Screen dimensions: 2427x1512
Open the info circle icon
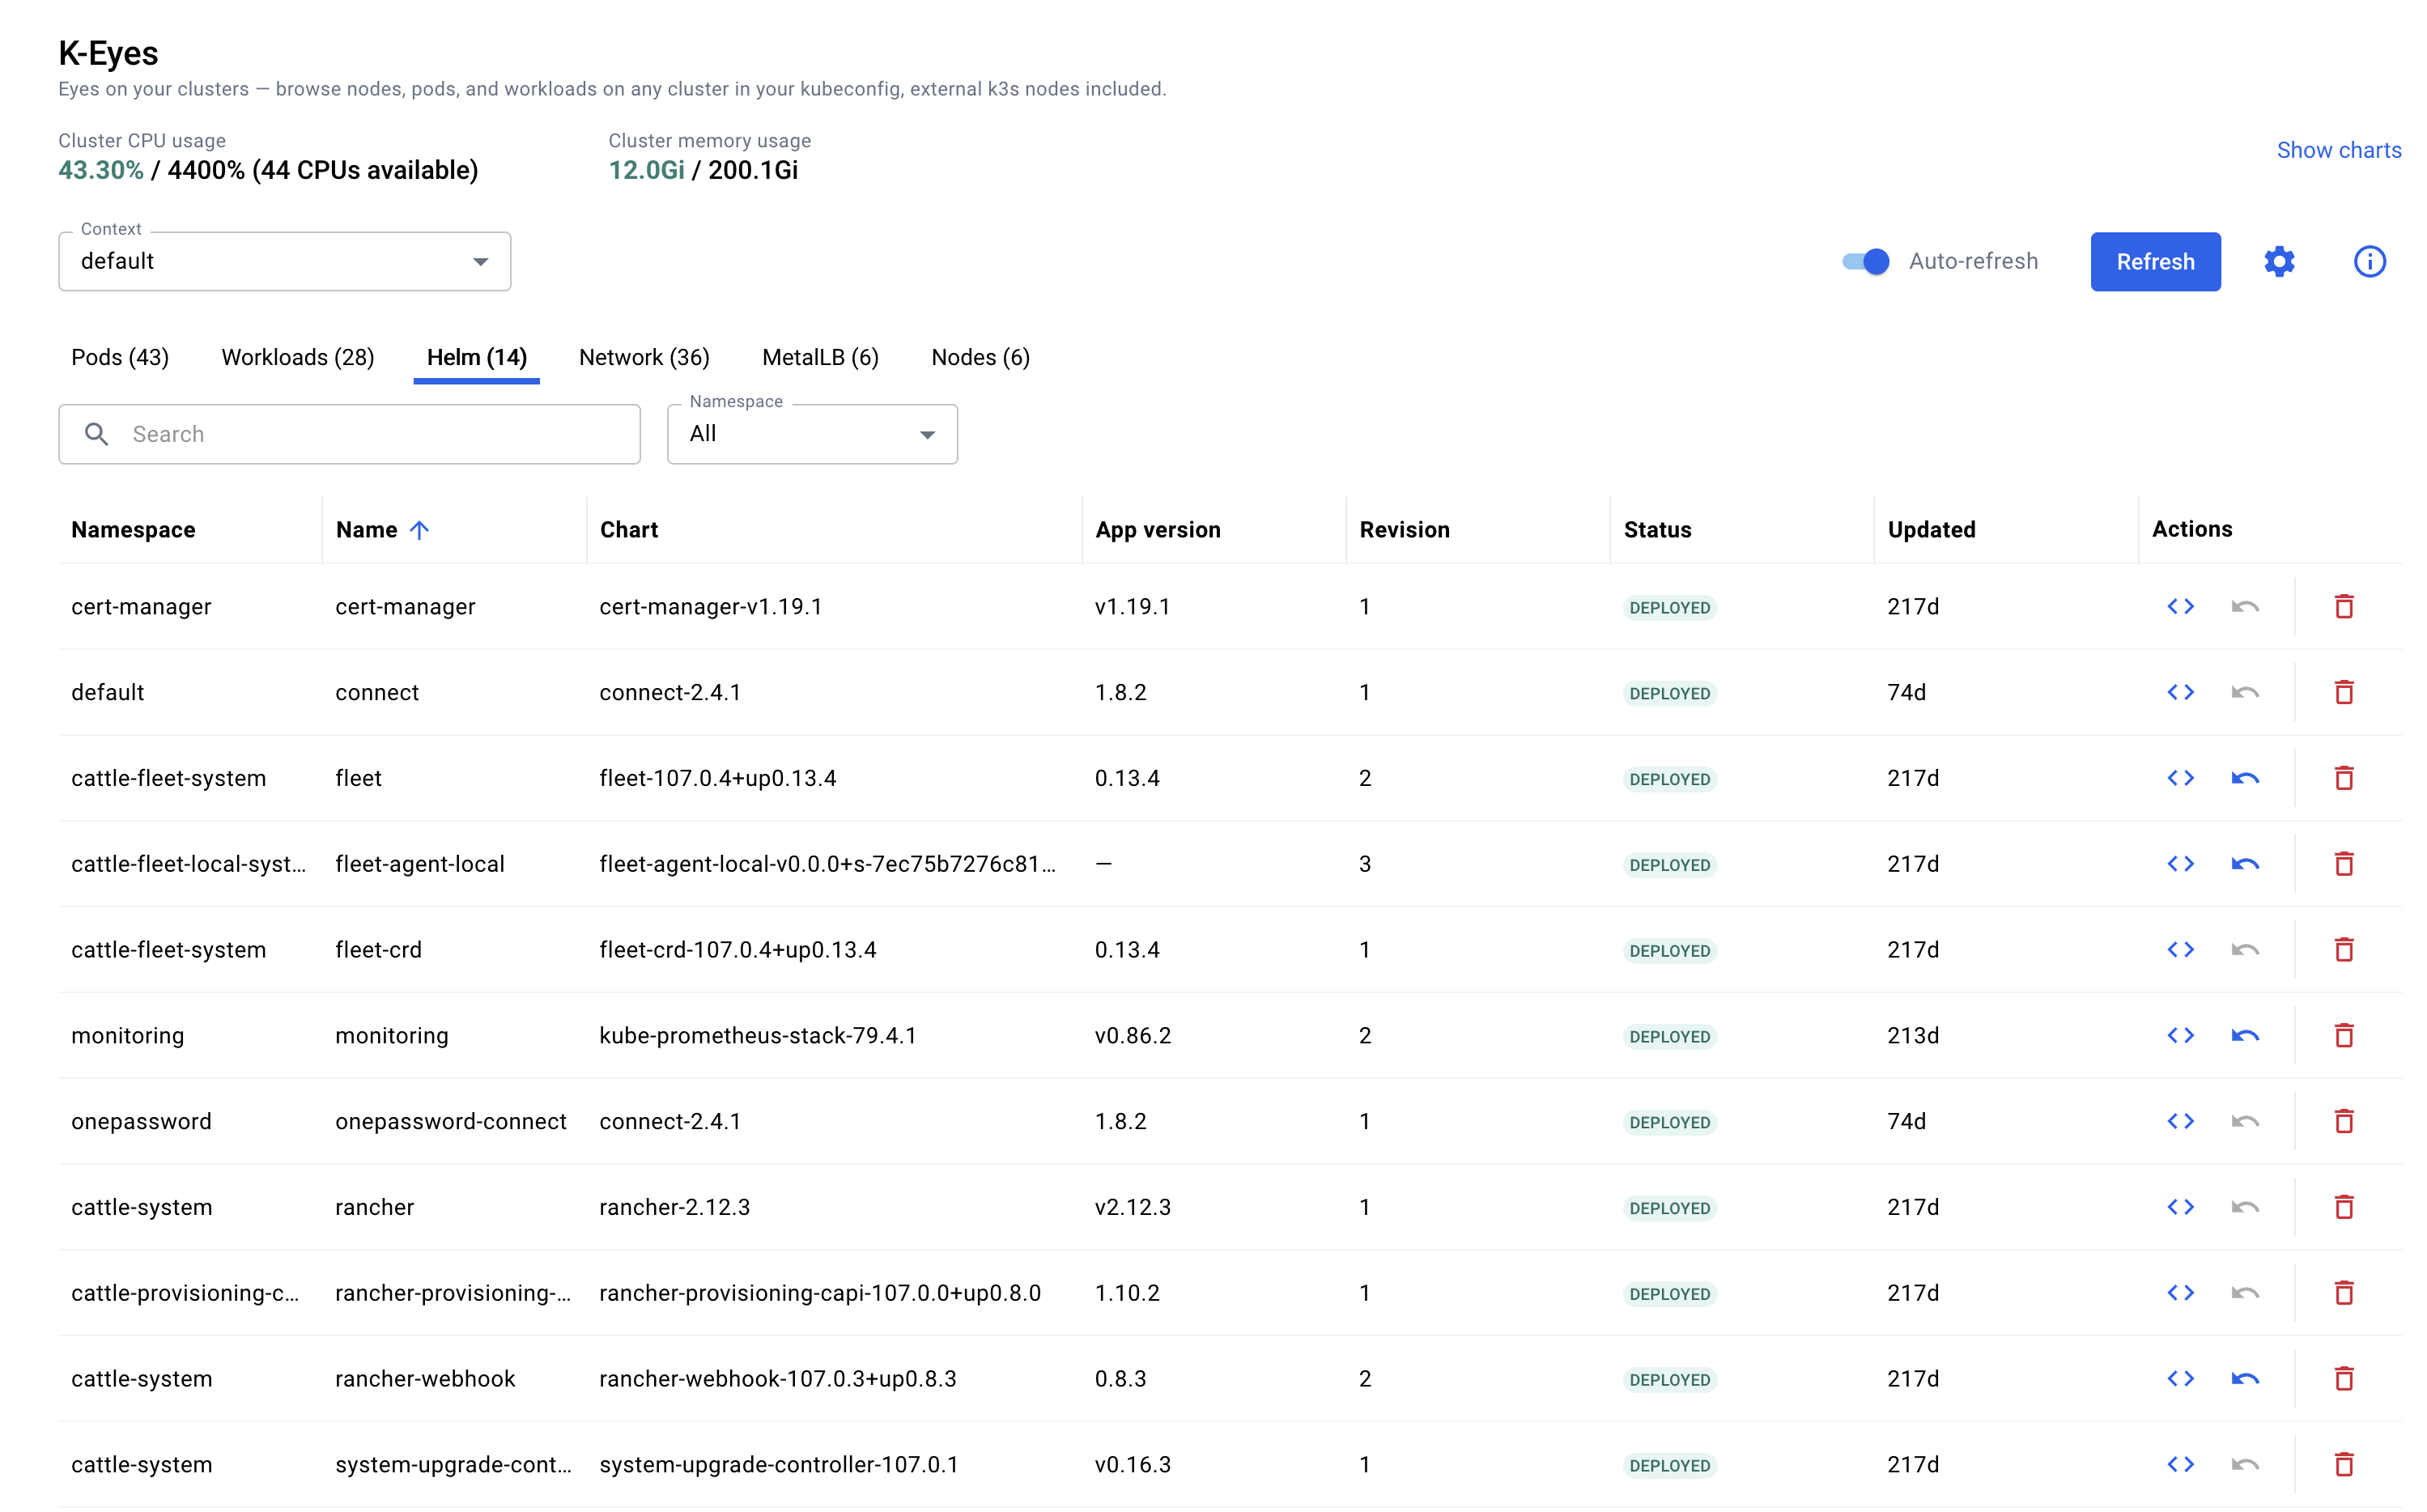[2369, 262]
